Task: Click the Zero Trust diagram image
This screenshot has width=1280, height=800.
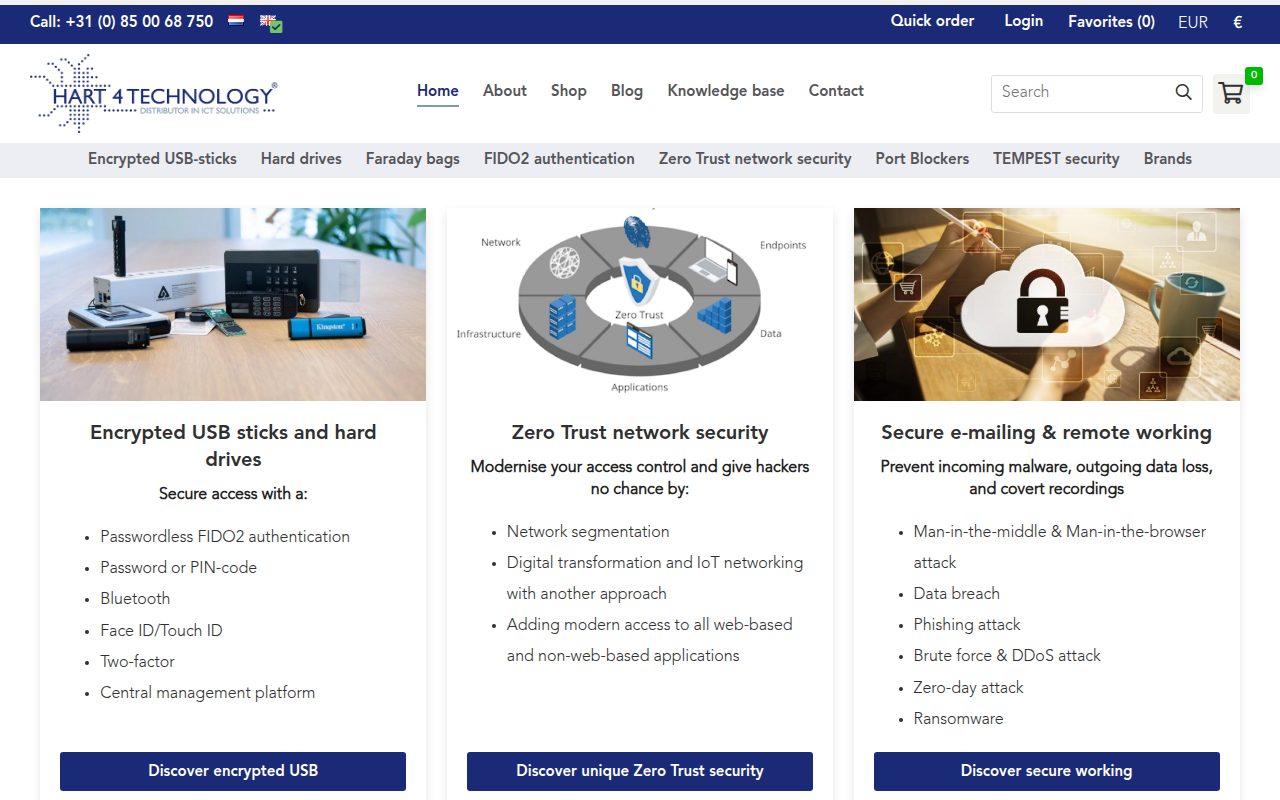Action: 640,304
